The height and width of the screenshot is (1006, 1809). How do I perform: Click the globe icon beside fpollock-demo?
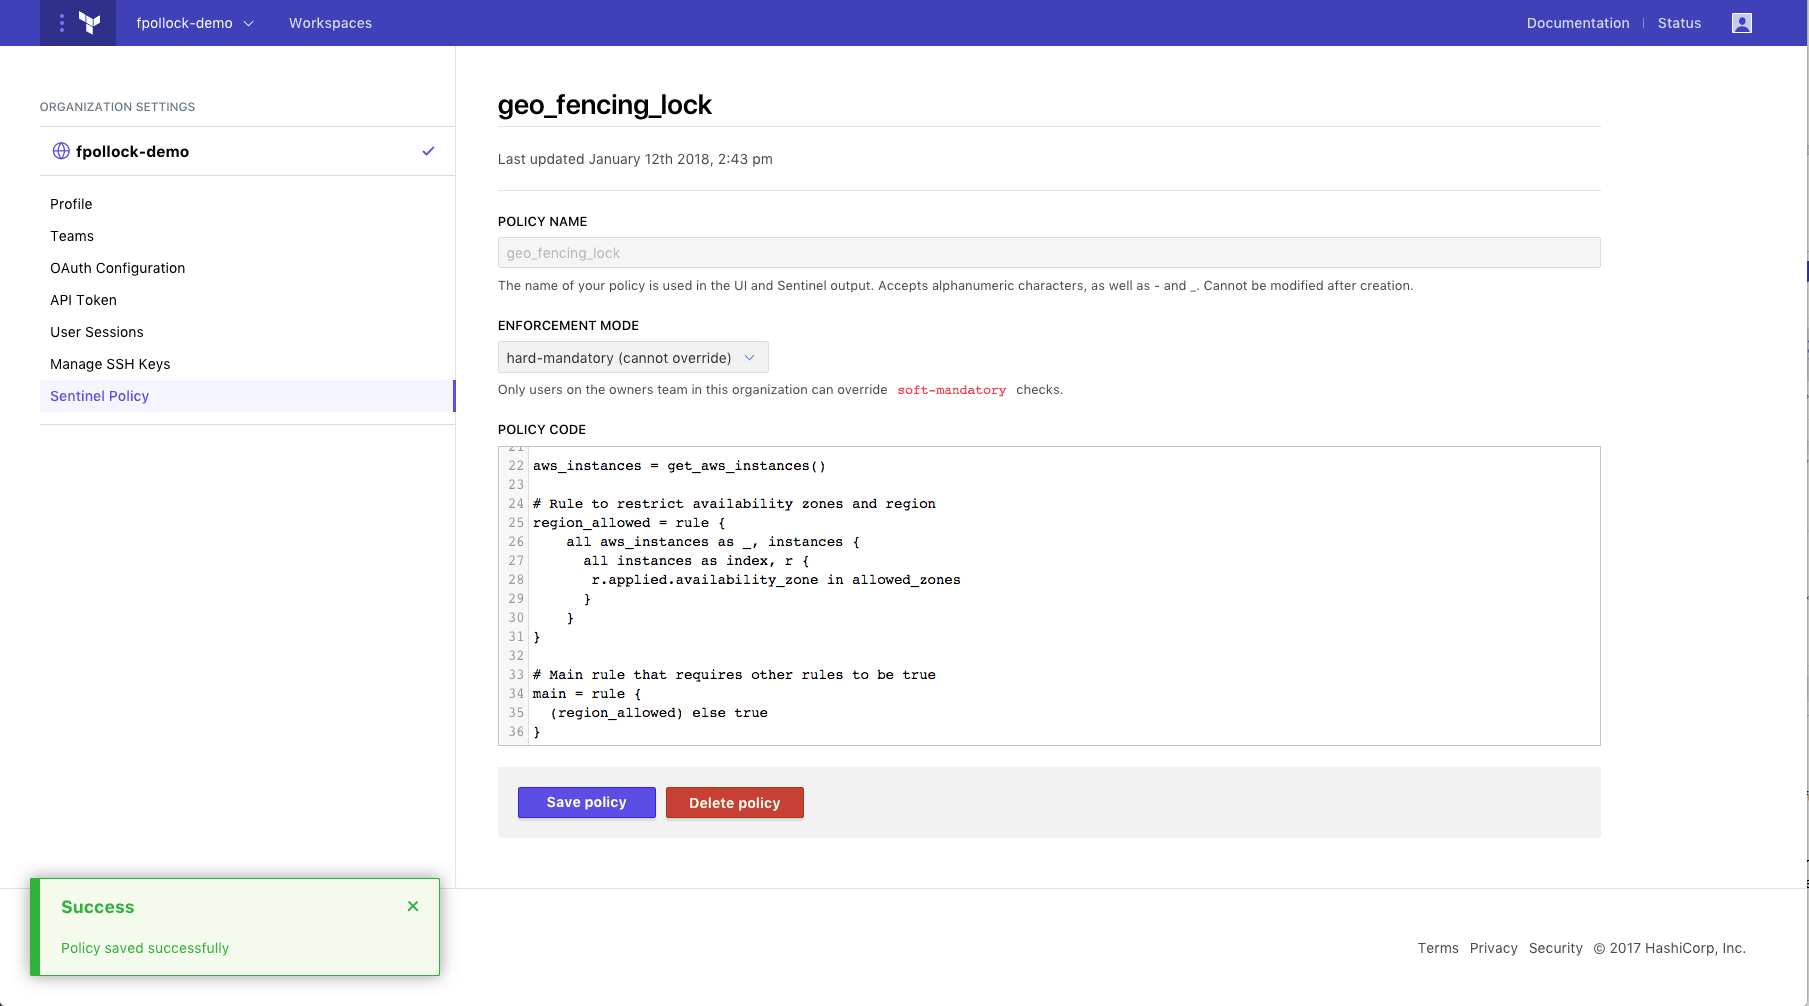click(x=61, y=151)
